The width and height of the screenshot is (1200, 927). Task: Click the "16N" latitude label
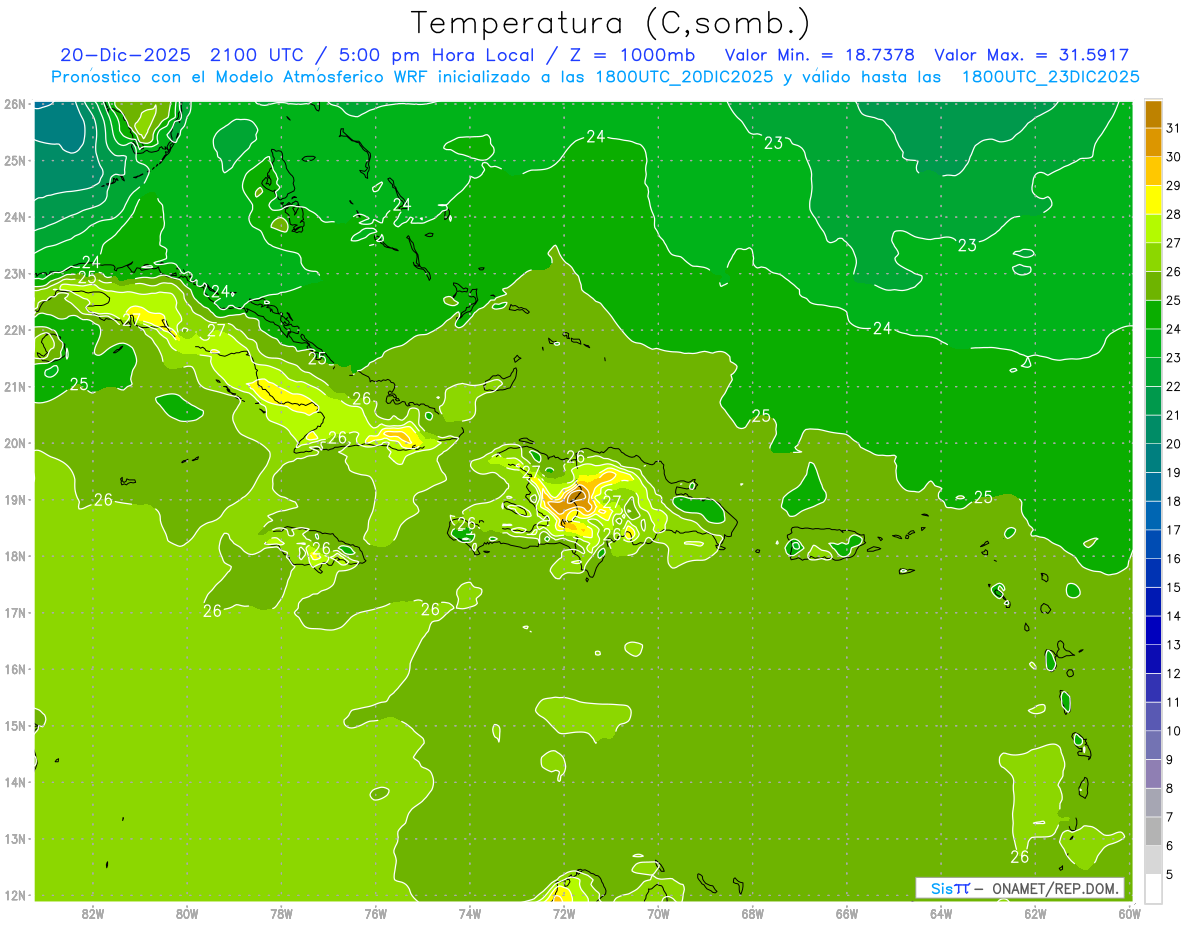[x=14, y=669]
